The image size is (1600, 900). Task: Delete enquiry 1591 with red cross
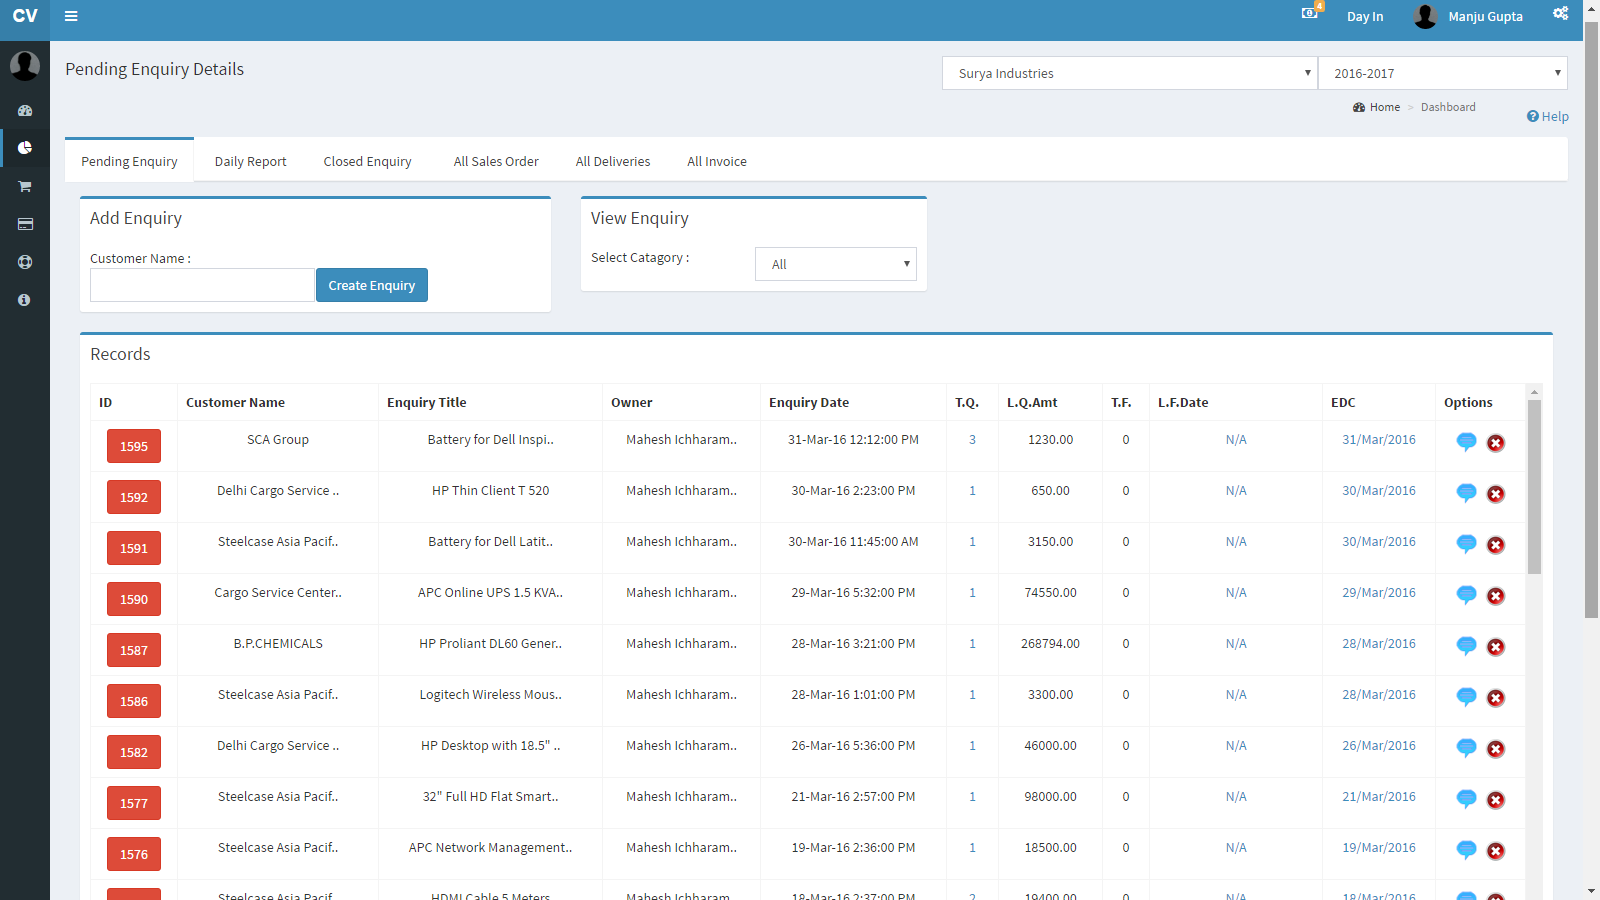click(1495, 545)
